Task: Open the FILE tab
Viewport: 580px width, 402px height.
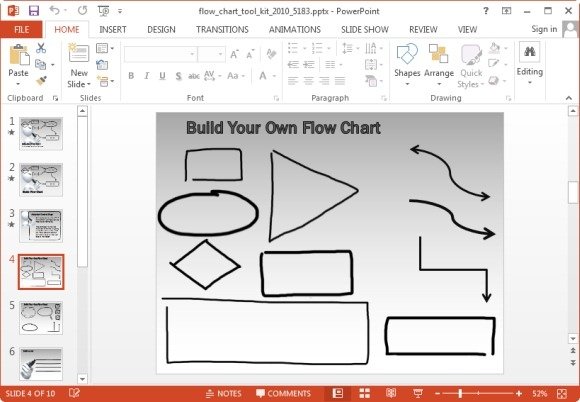Action: point(21,30)
